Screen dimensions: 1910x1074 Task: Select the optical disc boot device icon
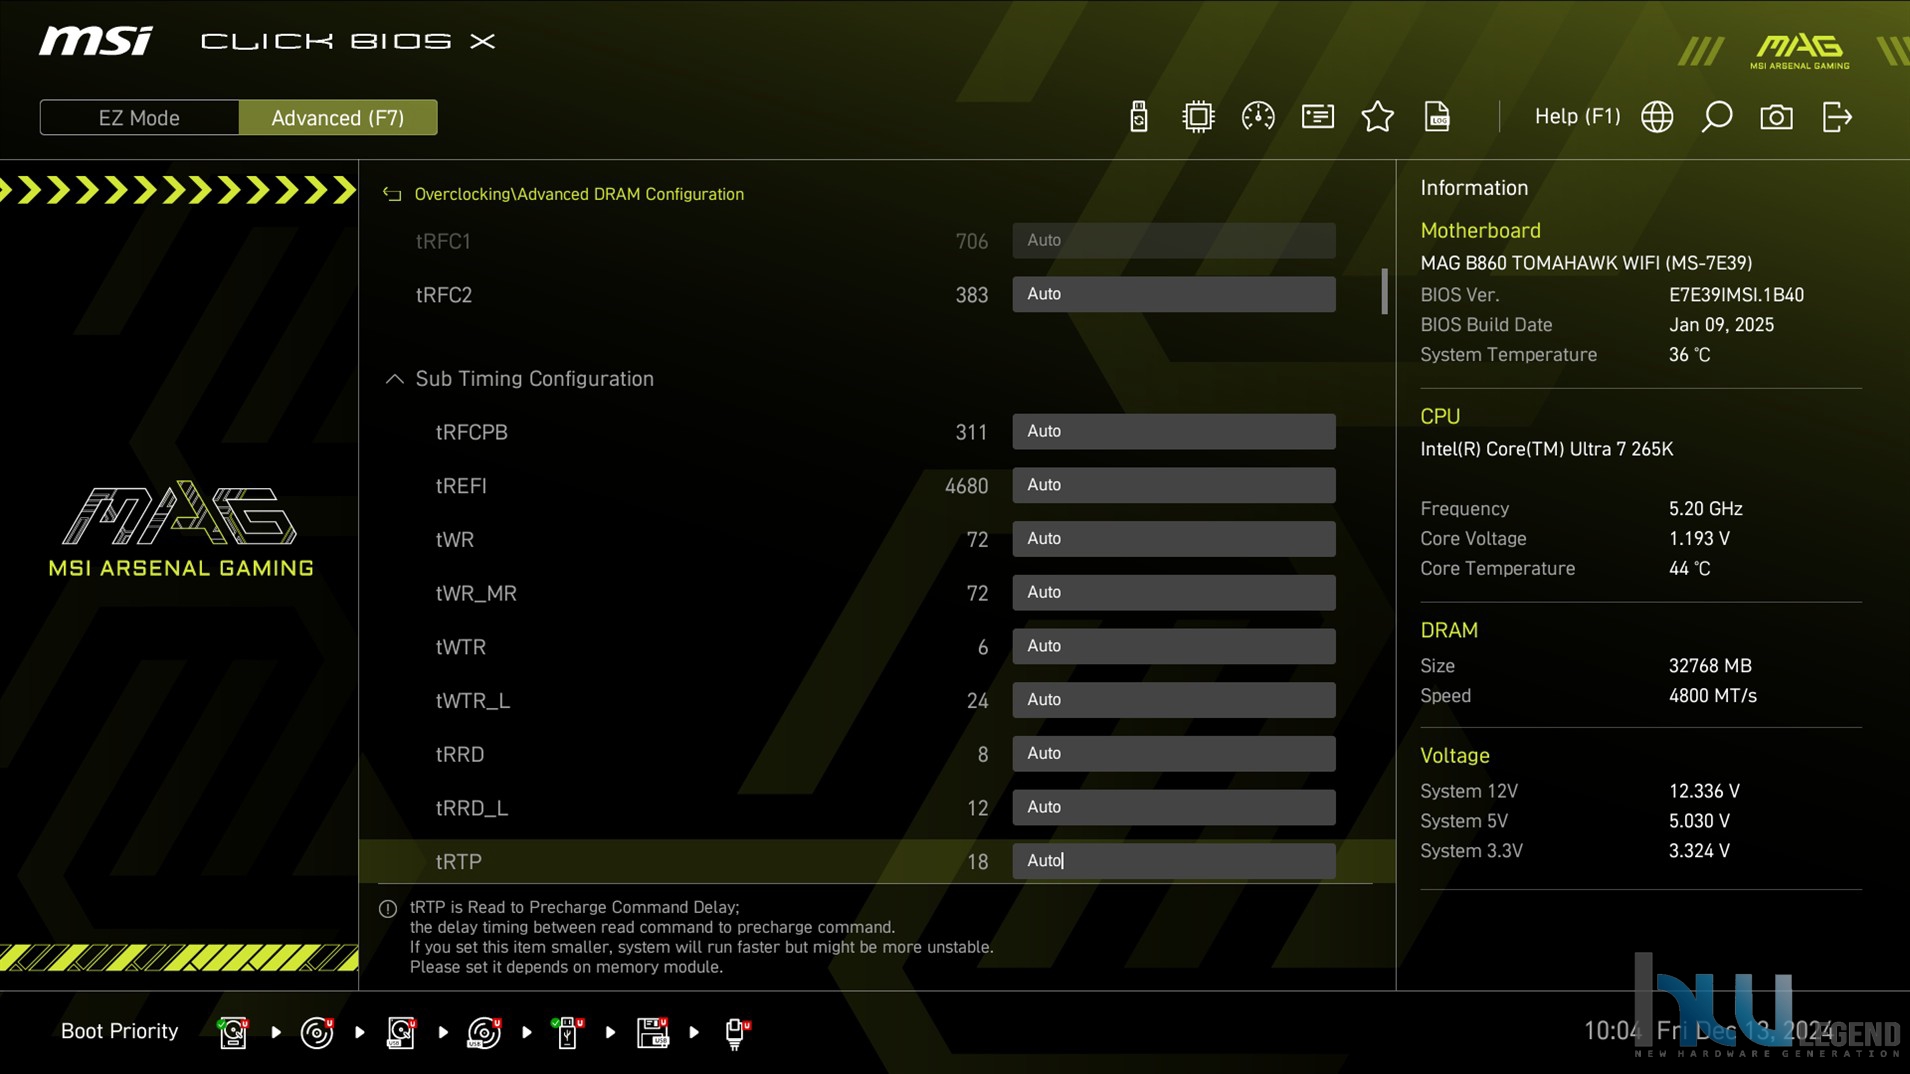317,1032
